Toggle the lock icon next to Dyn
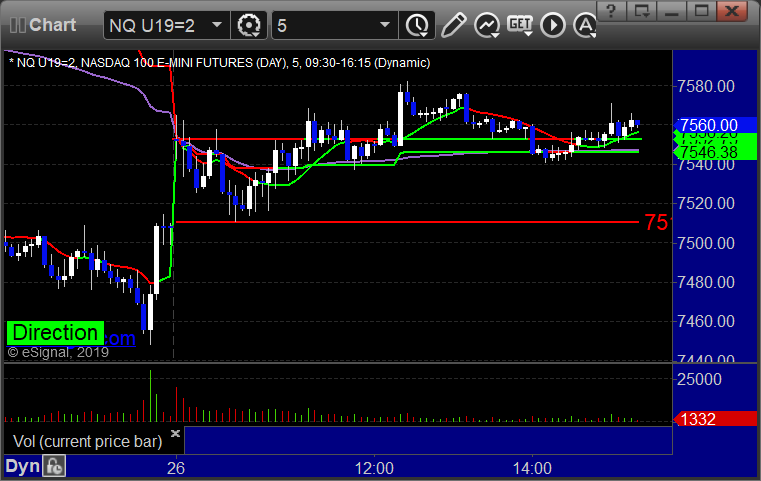Viewport: 761px width, 481px height. (x=54, y=466)
